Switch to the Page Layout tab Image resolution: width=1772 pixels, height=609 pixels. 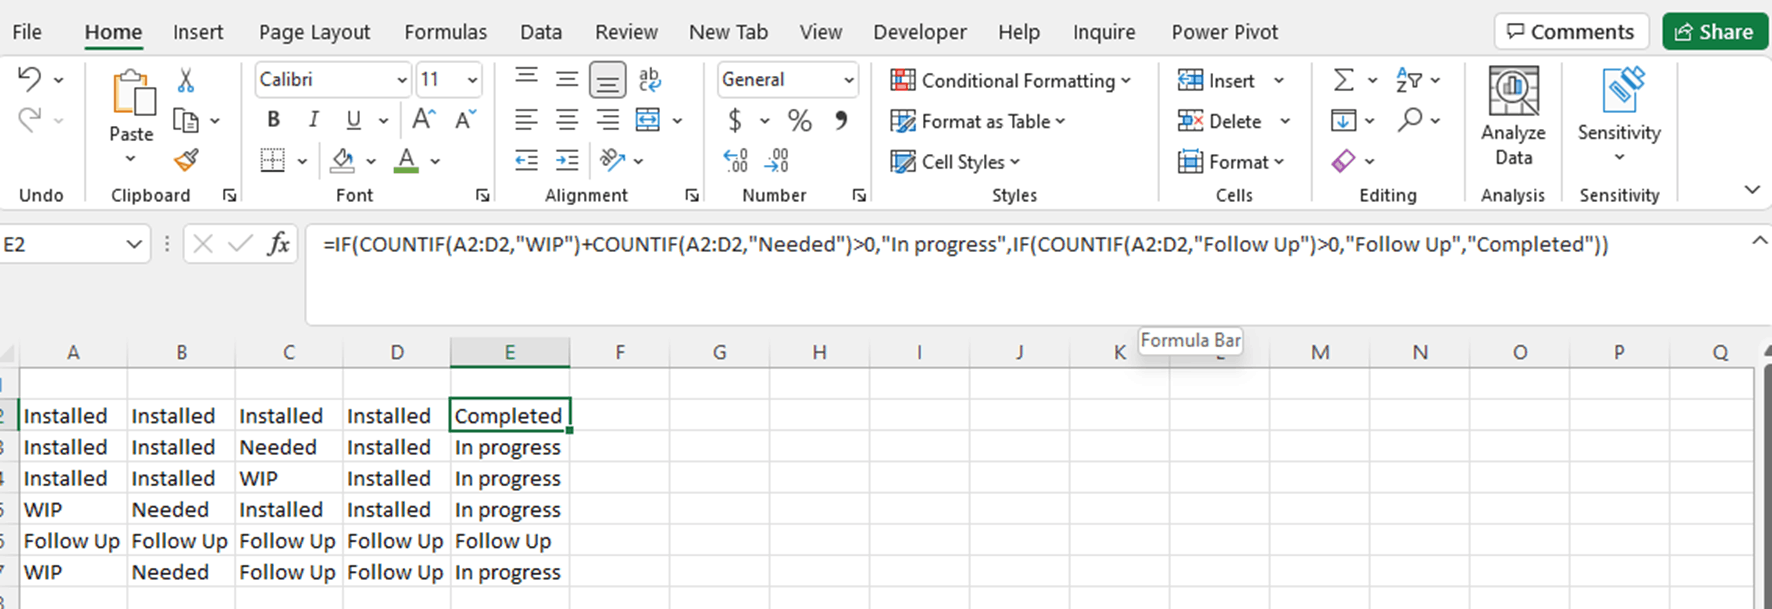[314, 32]
